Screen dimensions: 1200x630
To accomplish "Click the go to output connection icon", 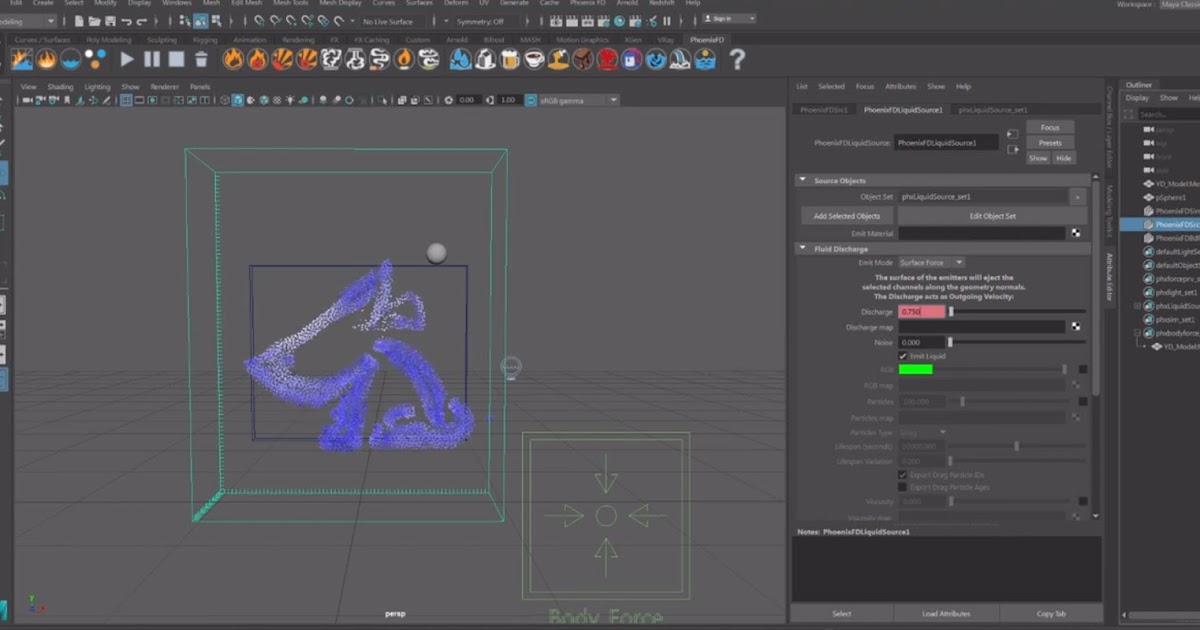I will pyautogui.click(x=1012, y=150).
